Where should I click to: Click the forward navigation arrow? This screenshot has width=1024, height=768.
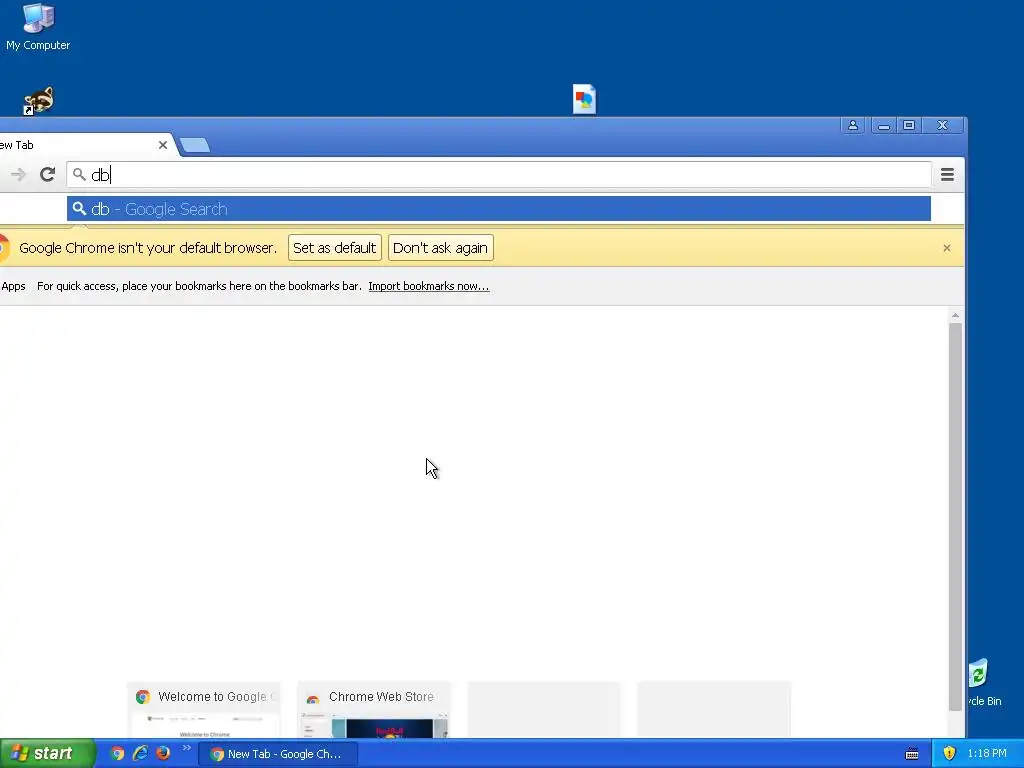tap(18, 174)
